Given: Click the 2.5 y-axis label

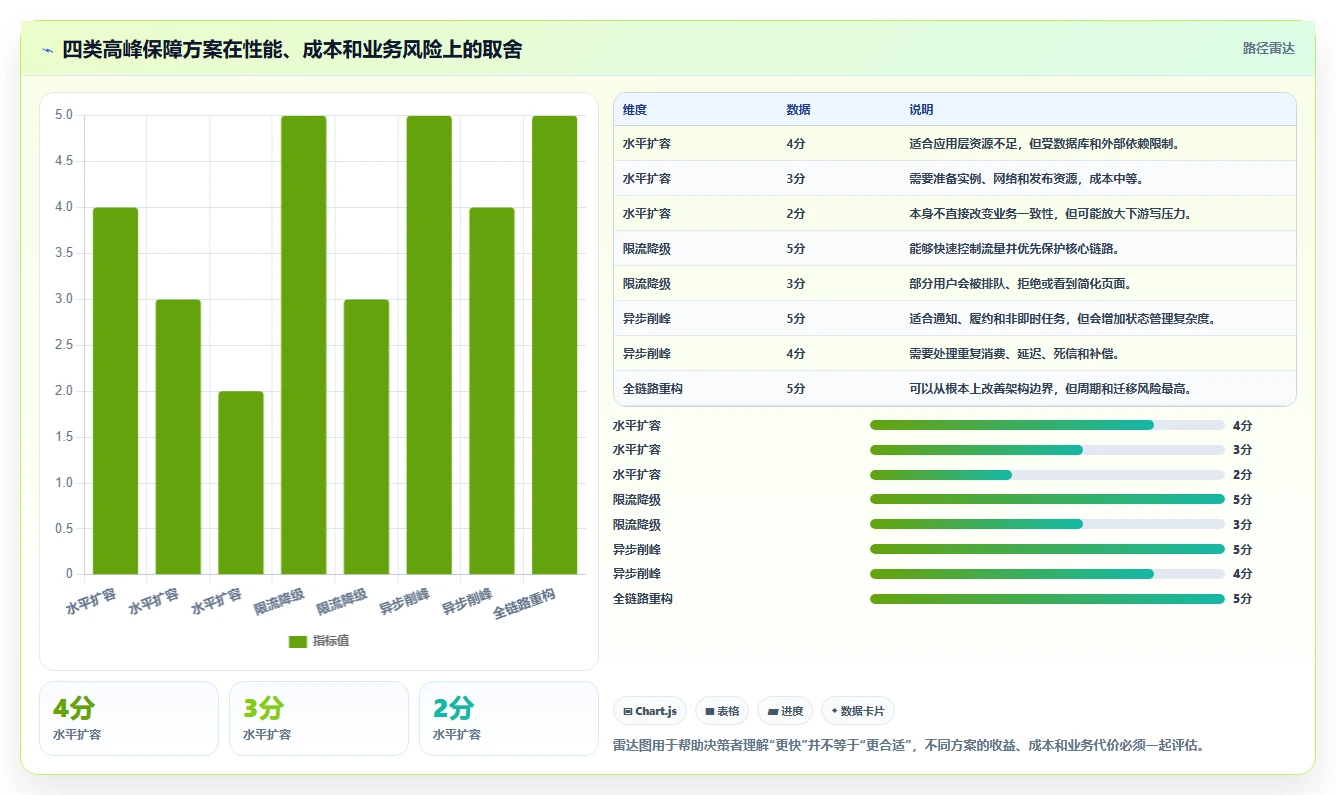Looking at the screenshot, I should [x=63, y=345].
